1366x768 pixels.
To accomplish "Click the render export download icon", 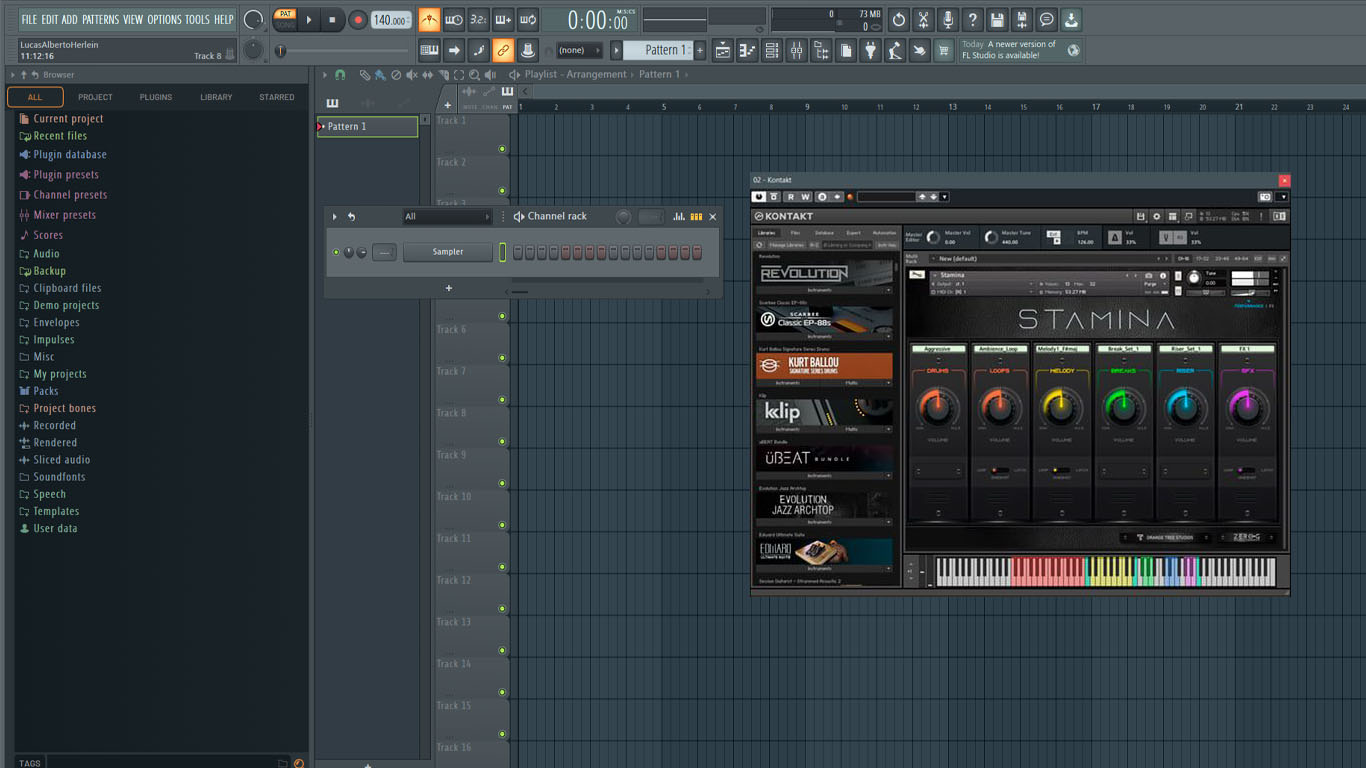I will pos(1071,19).
